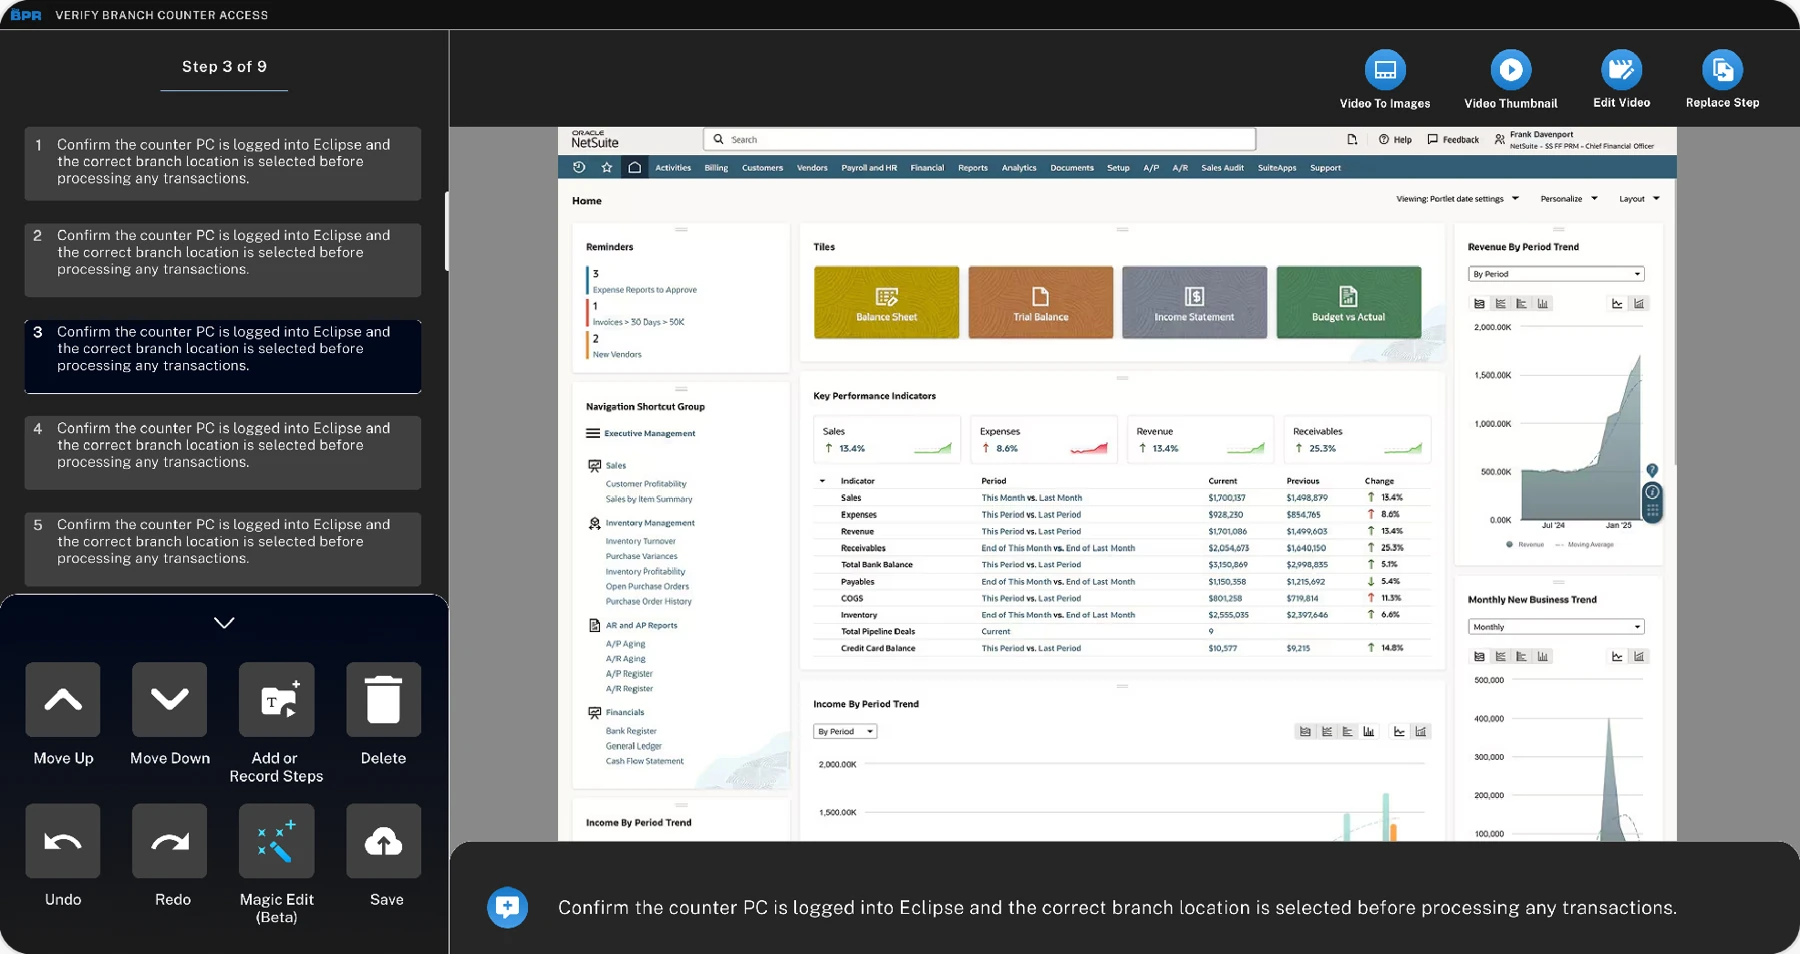
Task: Undo the last change
Action: click(63, 841)
